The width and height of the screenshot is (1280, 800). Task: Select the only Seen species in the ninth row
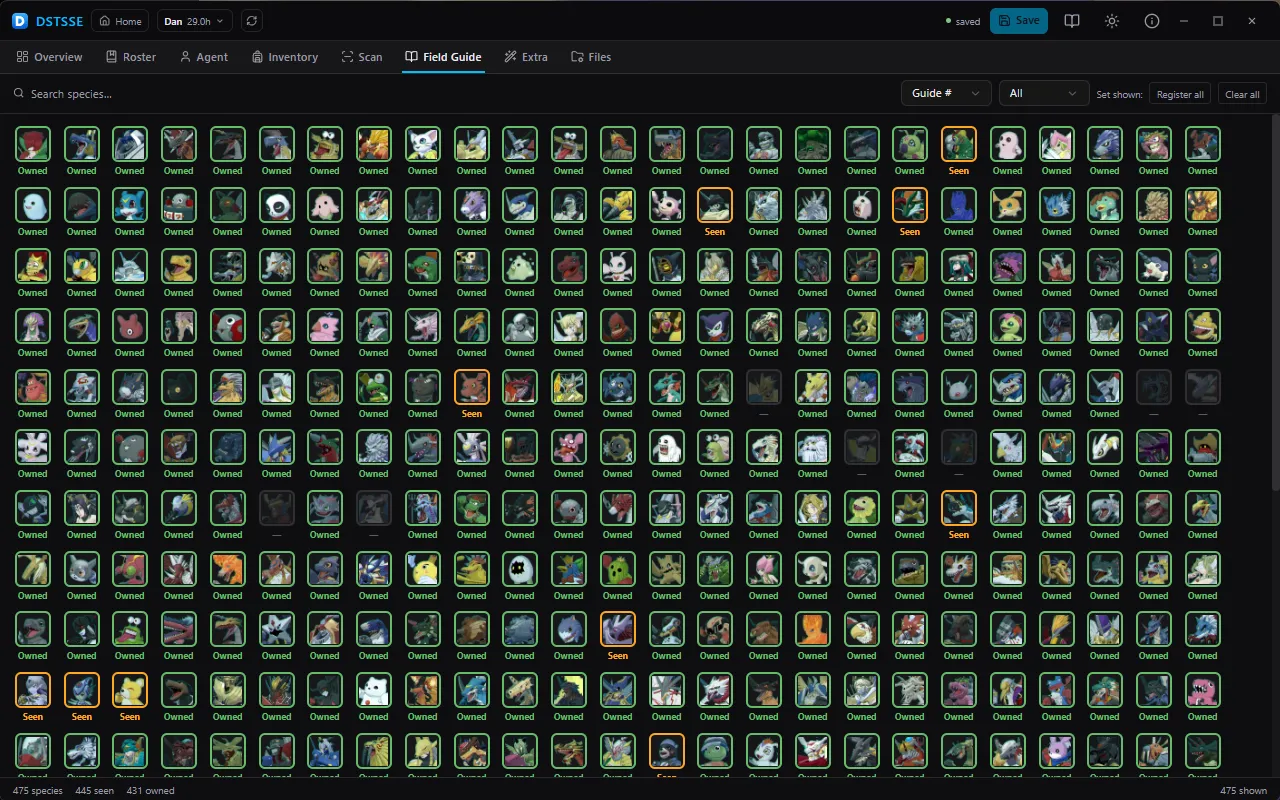(x=617, y=629)
